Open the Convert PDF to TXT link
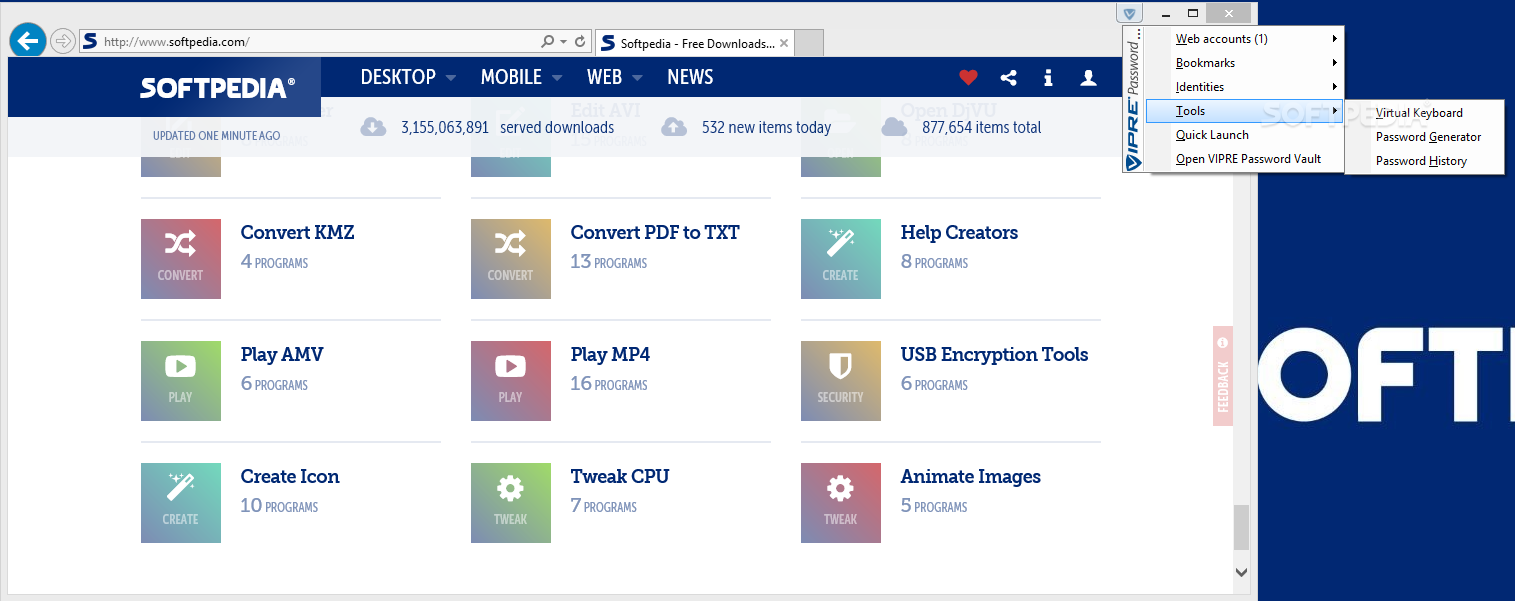Screen dimensions: 1515x601 tap(655, 233)
